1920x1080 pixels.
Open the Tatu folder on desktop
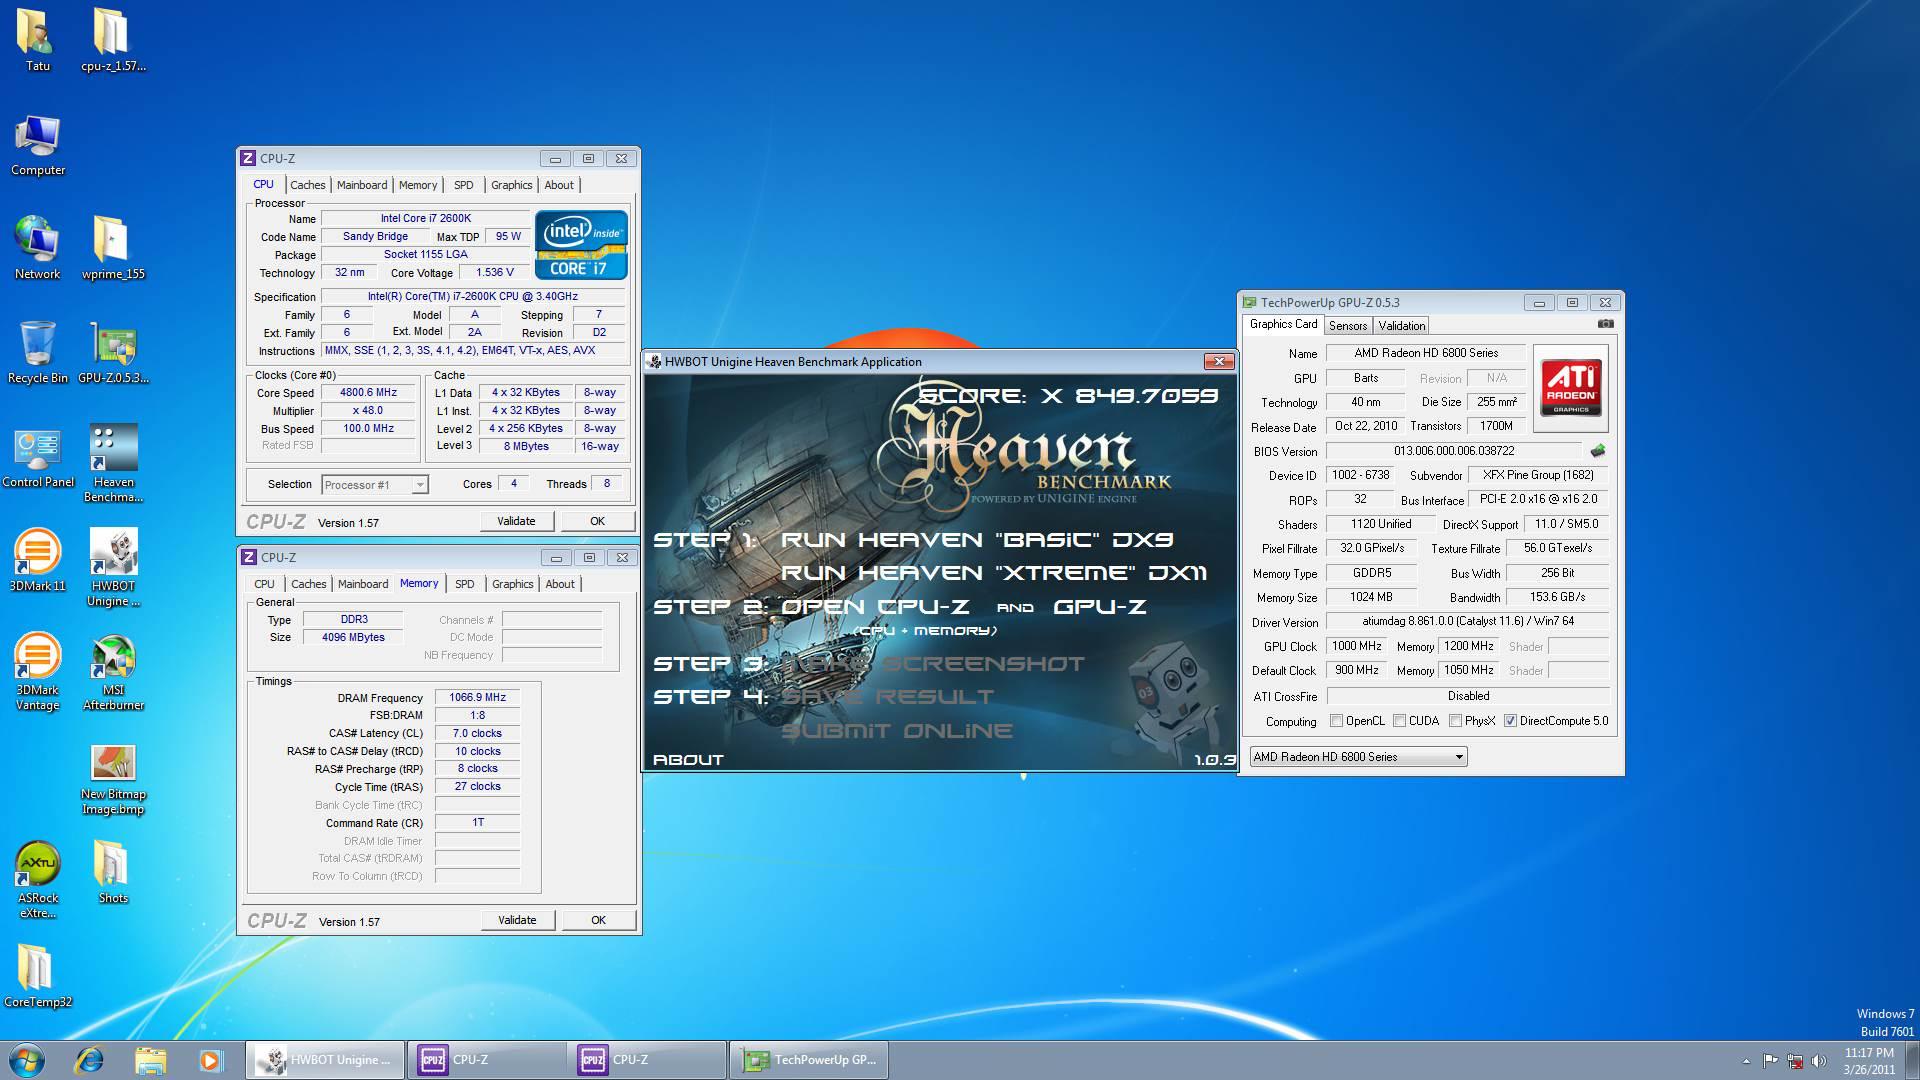[37, 40]
